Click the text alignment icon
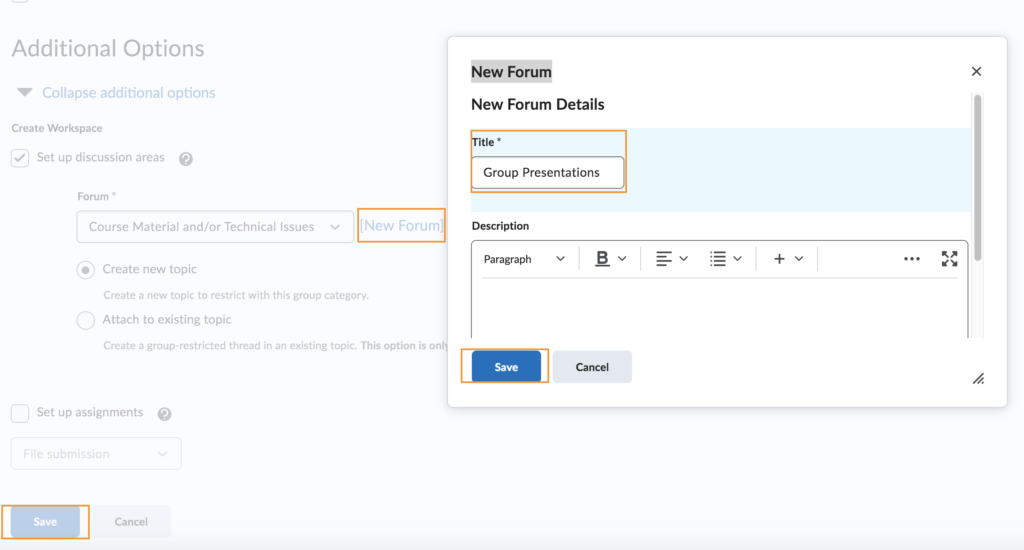1024x550 pixels. 664,259
